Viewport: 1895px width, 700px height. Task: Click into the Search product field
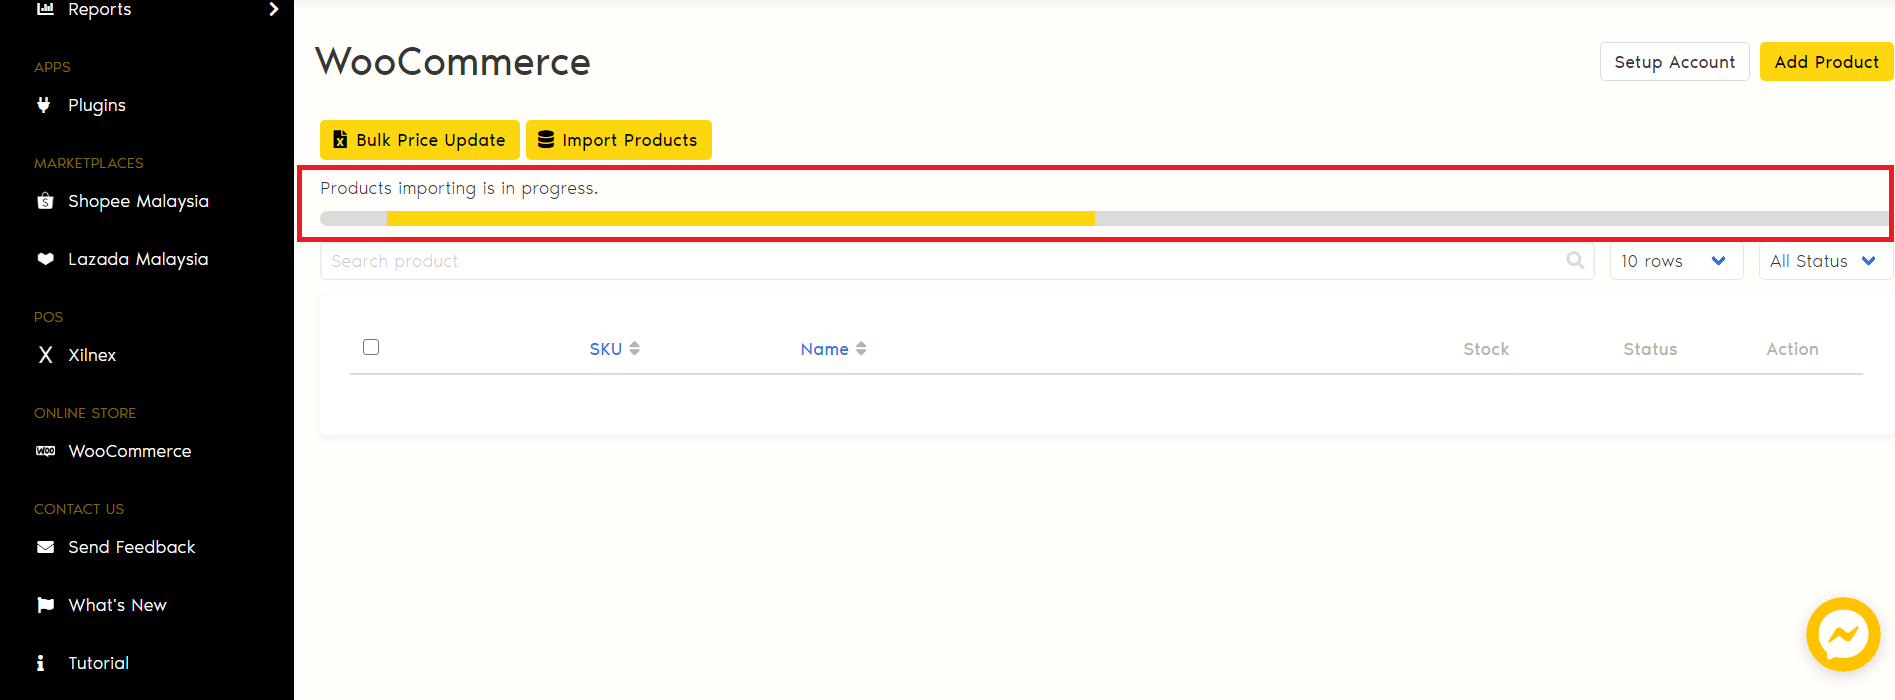click(x=940, y=261)
